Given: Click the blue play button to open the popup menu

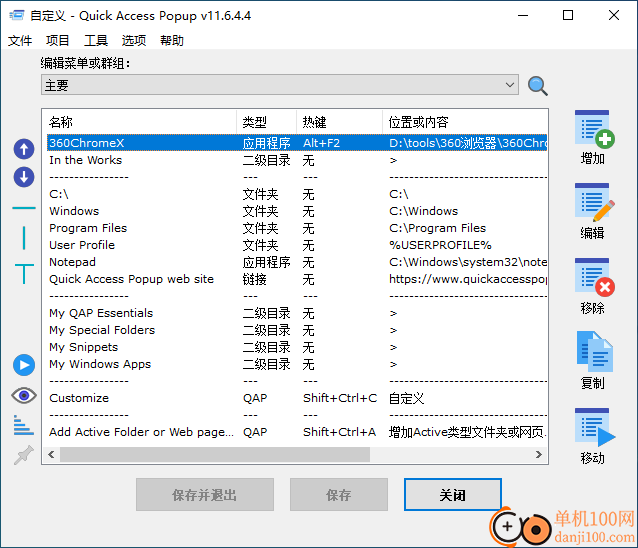Looking at the screenshot, I should tap(24, 365).
